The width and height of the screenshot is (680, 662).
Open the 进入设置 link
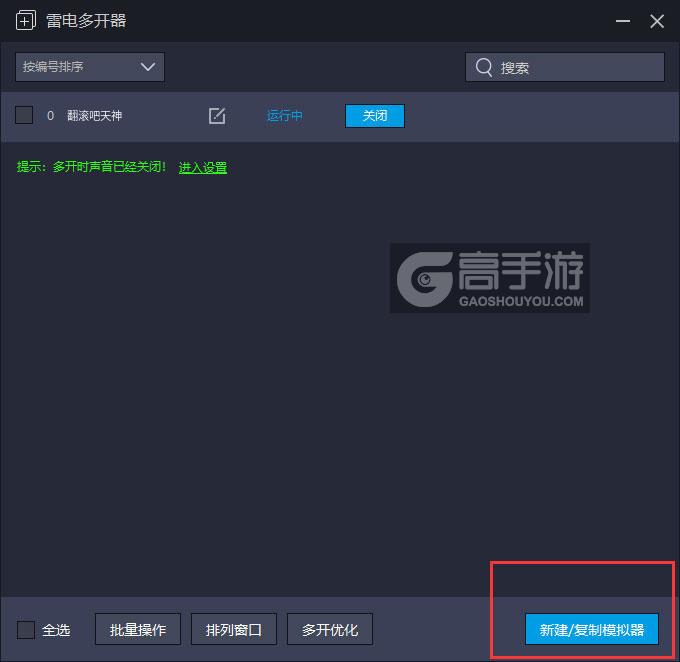click(x=203, y=167)
